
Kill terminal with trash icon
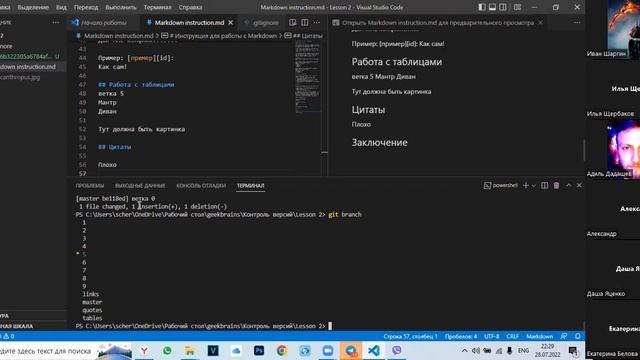[x=556, y=185]
